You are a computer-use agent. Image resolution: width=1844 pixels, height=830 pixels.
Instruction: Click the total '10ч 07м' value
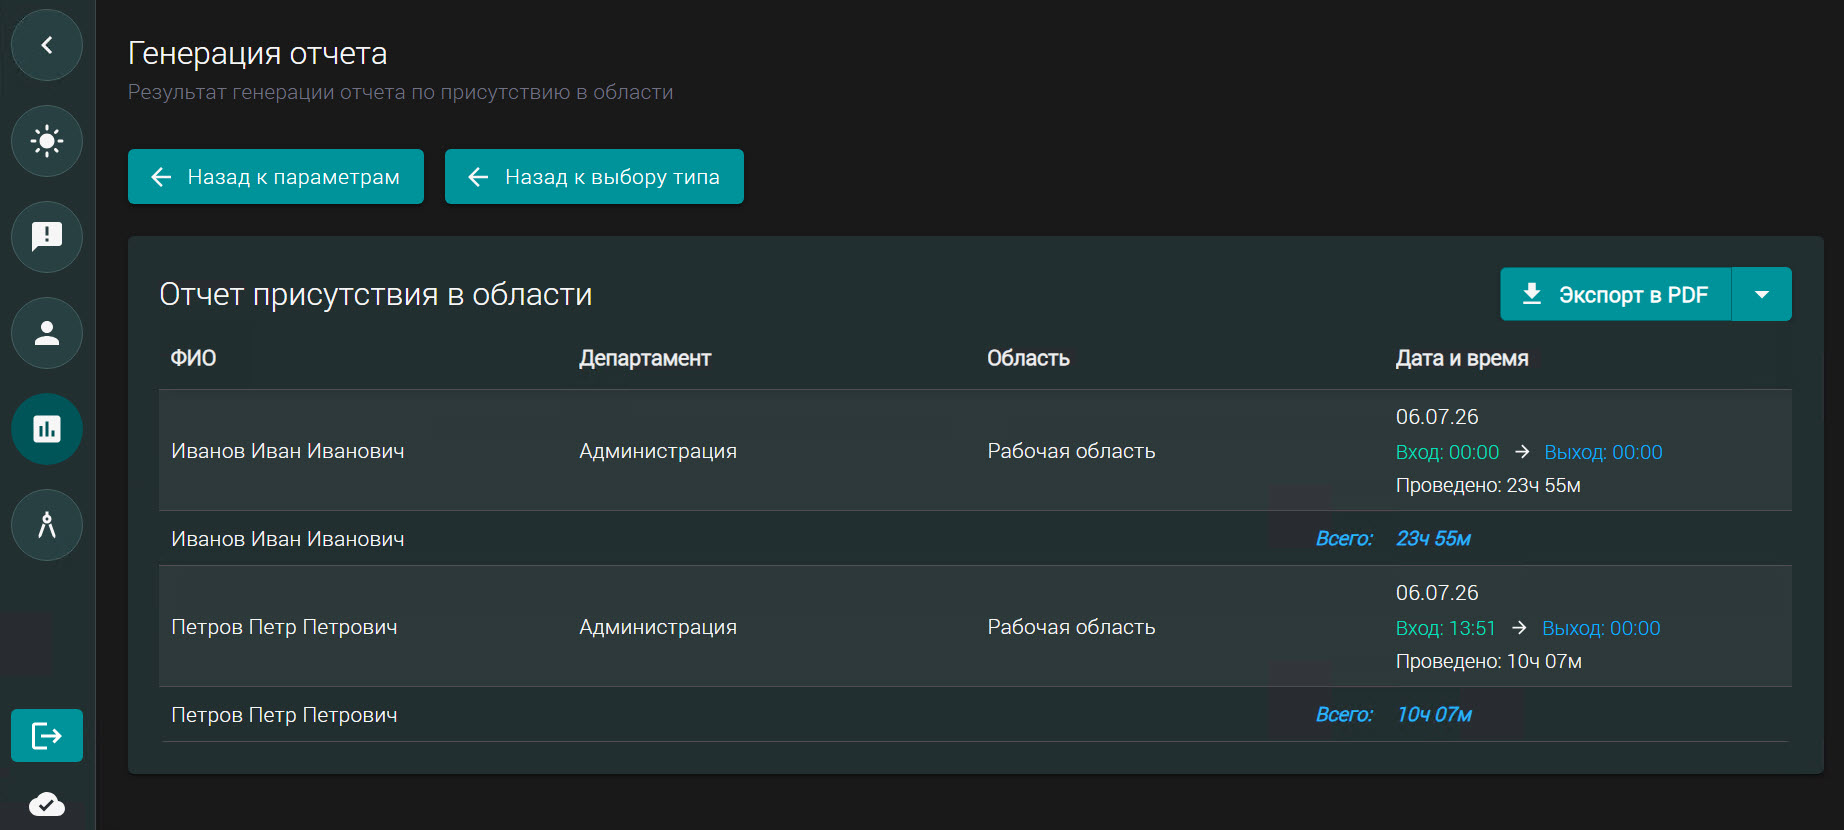(x=1434, y=714)
